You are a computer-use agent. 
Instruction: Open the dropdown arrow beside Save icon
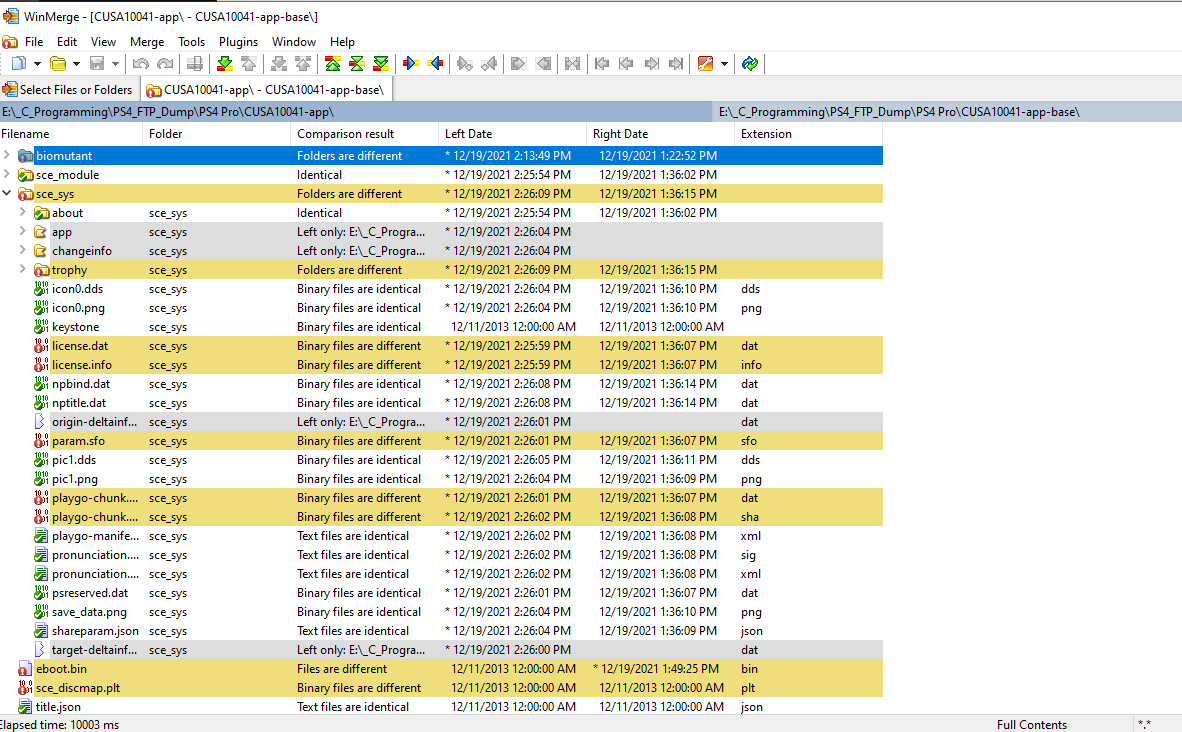[x=115, y=64]
